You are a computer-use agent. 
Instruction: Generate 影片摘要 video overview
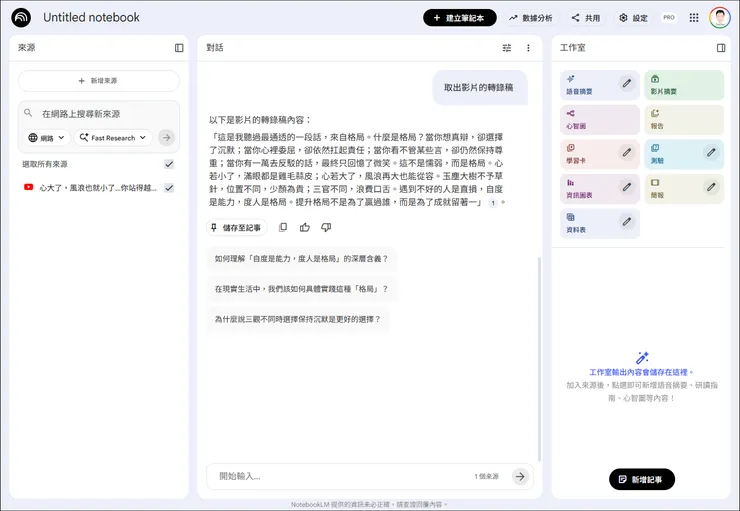(x=684, y=85)
